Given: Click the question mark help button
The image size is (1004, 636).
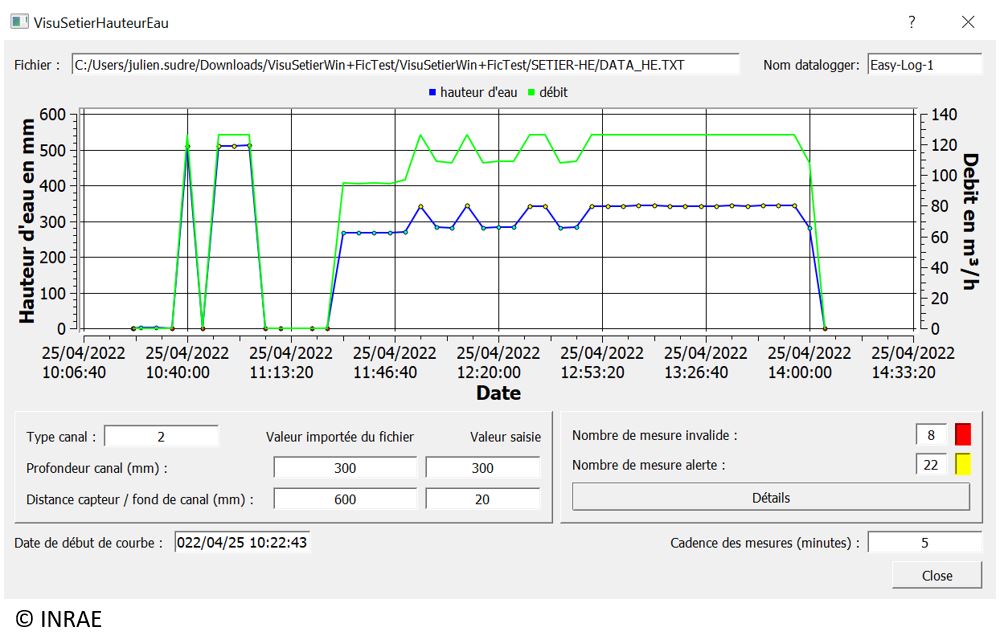Looking at the screenshot, I should 911,21.
